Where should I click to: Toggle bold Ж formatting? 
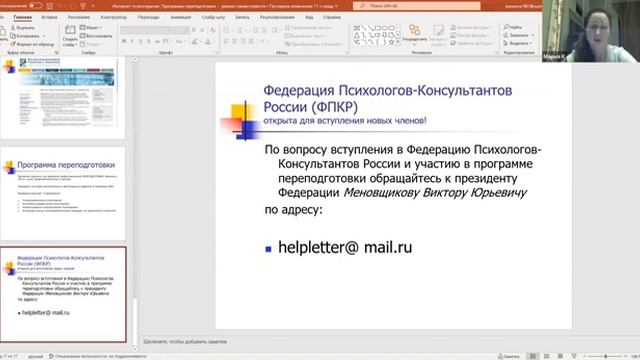point(124,41)
